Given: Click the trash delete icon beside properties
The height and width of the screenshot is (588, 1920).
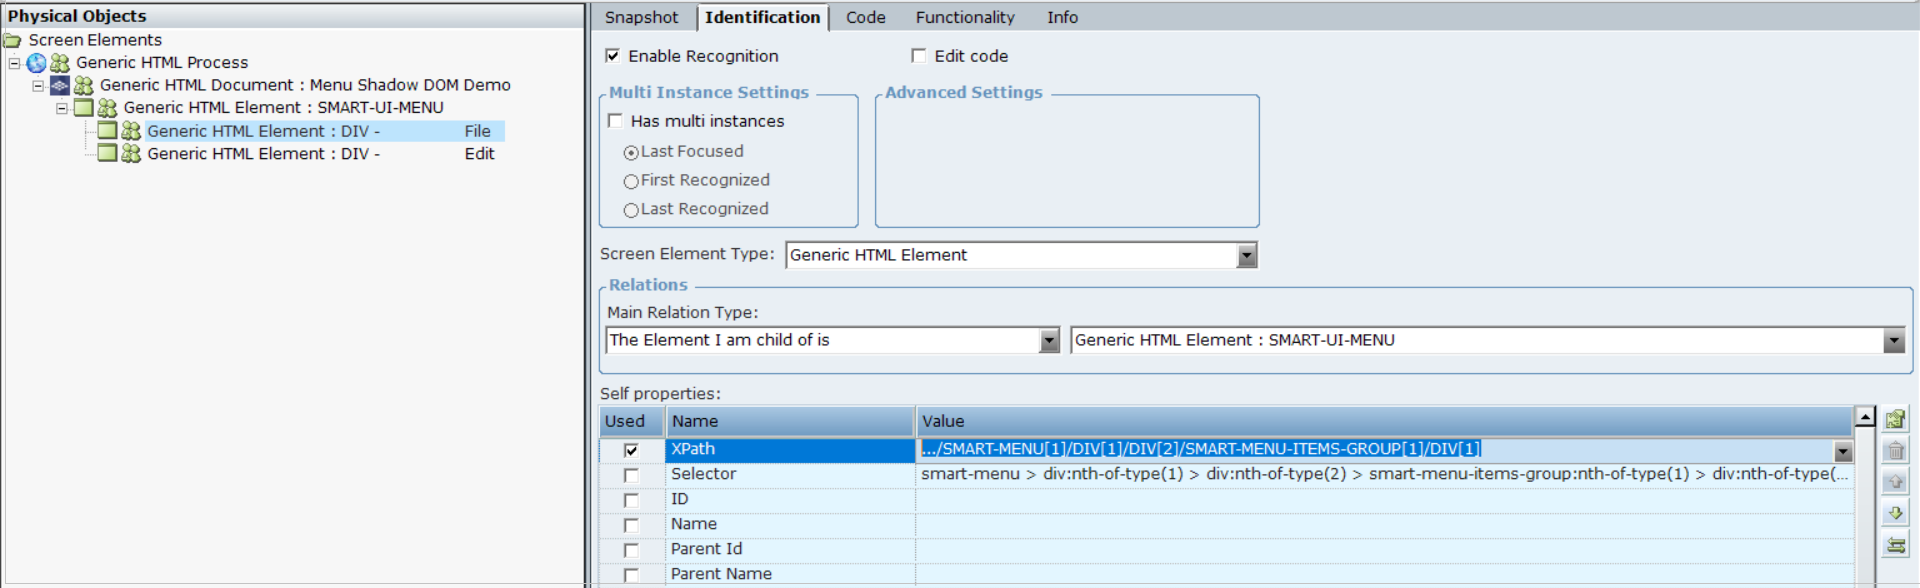Looking at the screenshot, I should 1895,451.
